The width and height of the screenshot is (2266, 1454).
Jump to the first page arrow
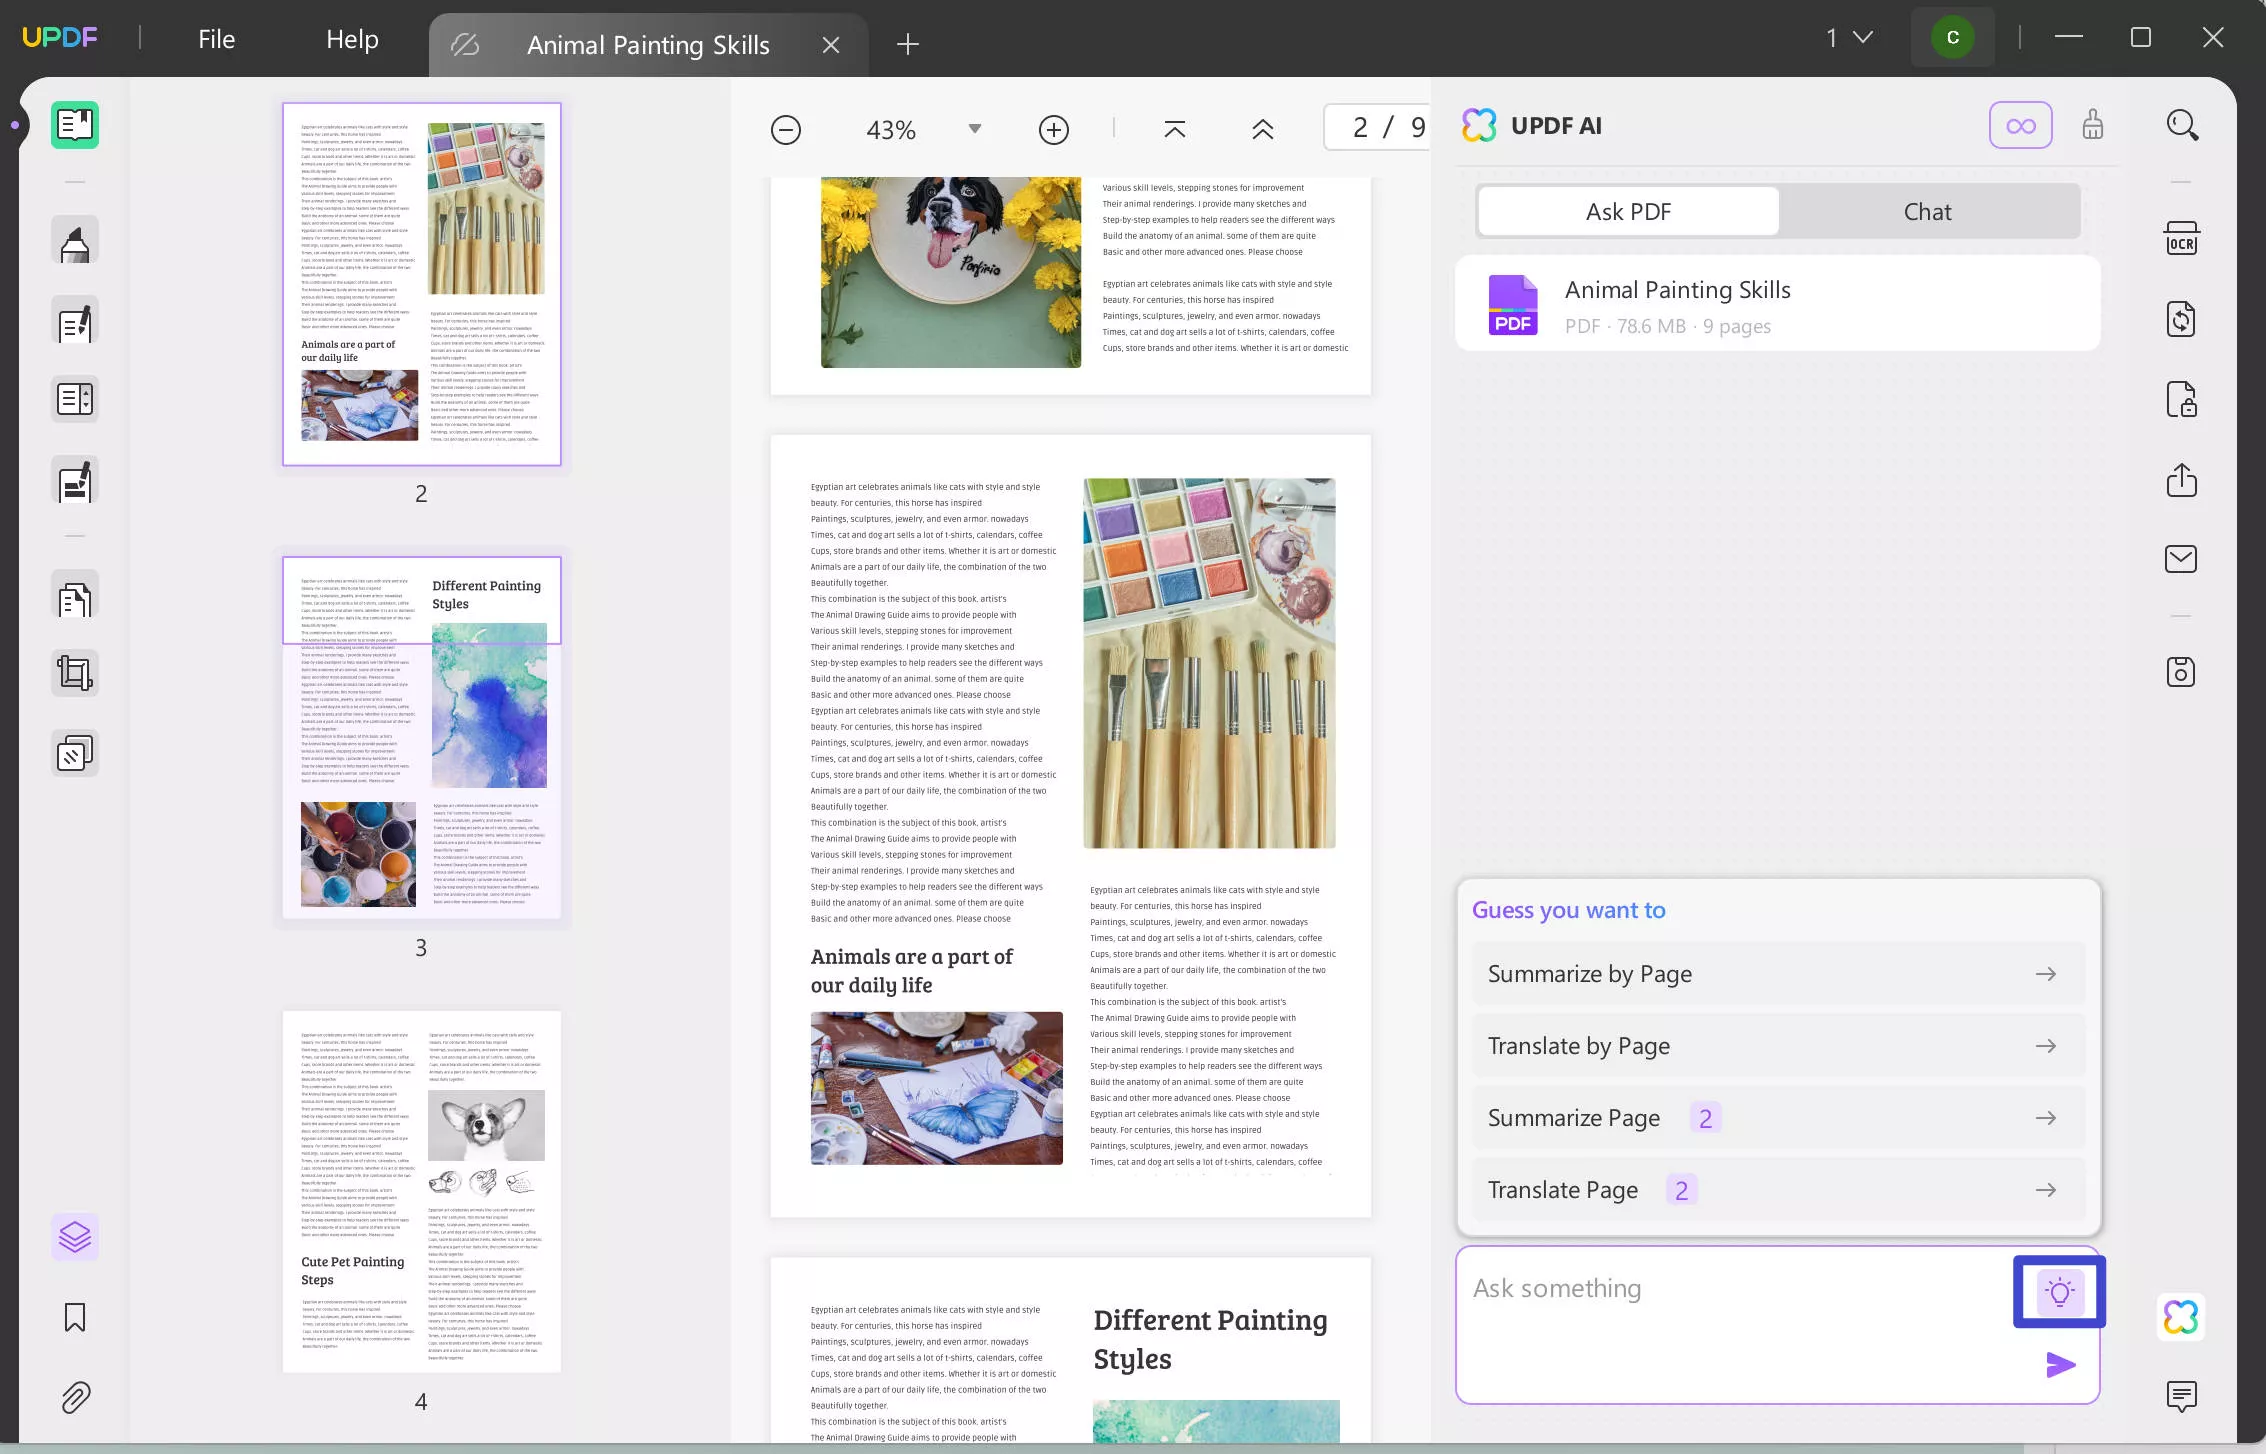click(x=1175, y=130)
